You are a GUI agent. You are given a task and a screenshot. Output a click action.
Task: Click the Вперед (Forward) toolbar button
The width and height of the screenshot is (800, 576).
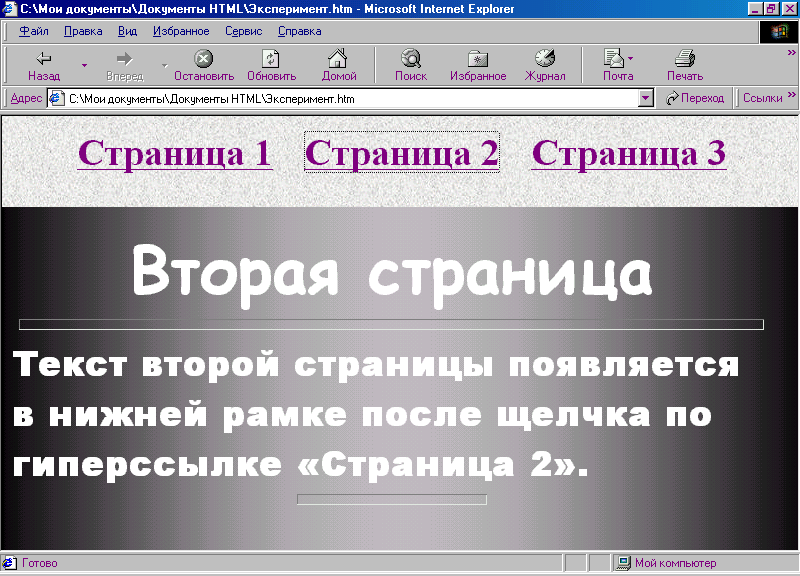click(x=124, y=65)
